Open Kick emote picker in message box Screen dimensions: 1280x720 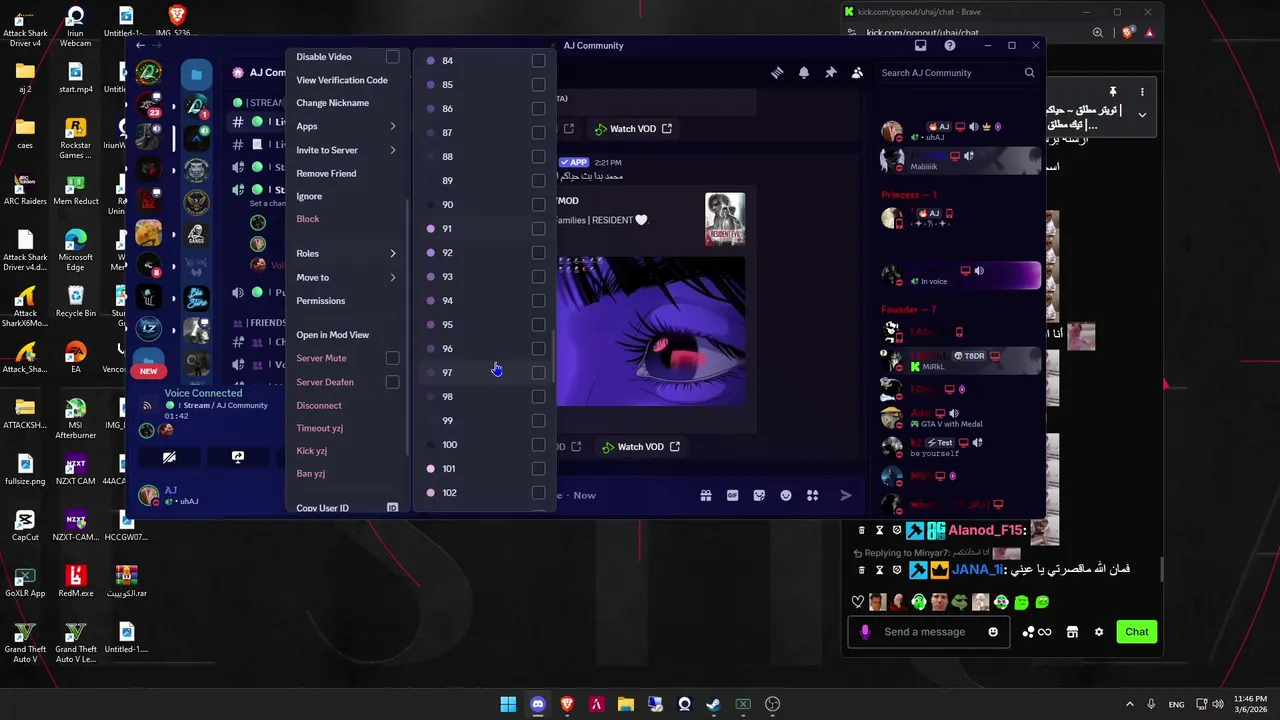[x=993, y=632]
